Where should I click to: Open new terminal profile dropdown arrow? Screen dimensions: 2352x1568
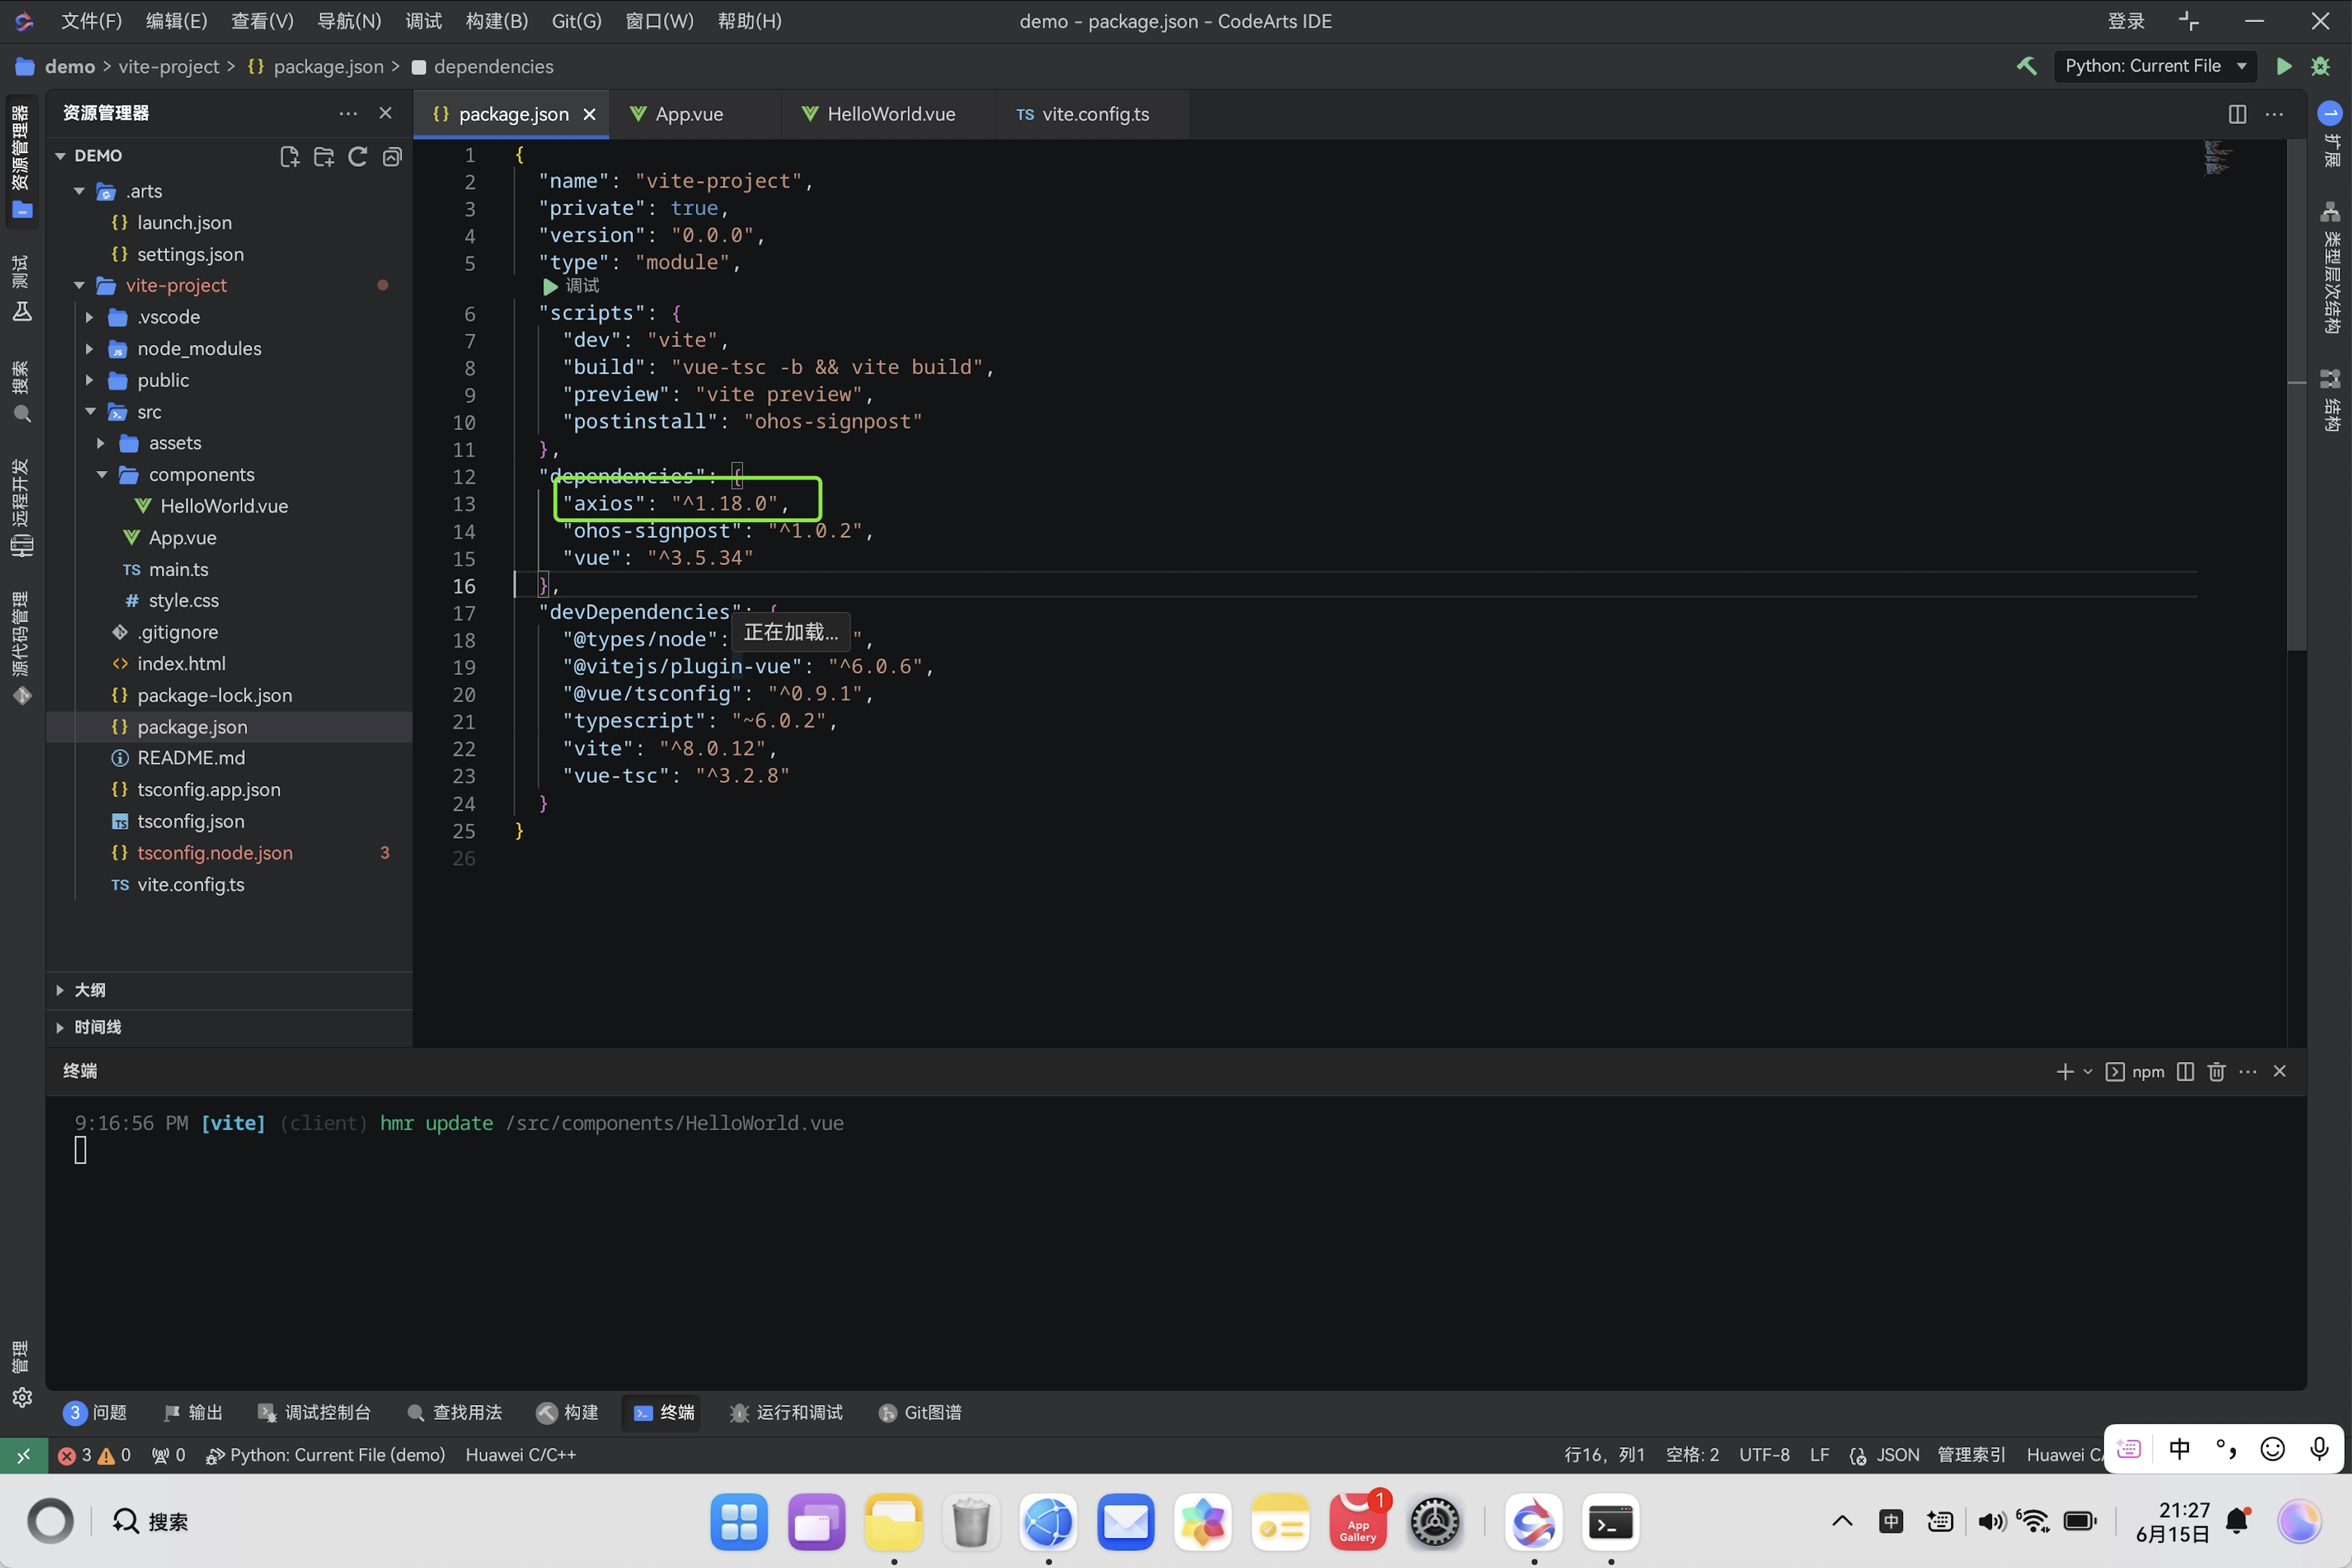tap(2088, 1071)
